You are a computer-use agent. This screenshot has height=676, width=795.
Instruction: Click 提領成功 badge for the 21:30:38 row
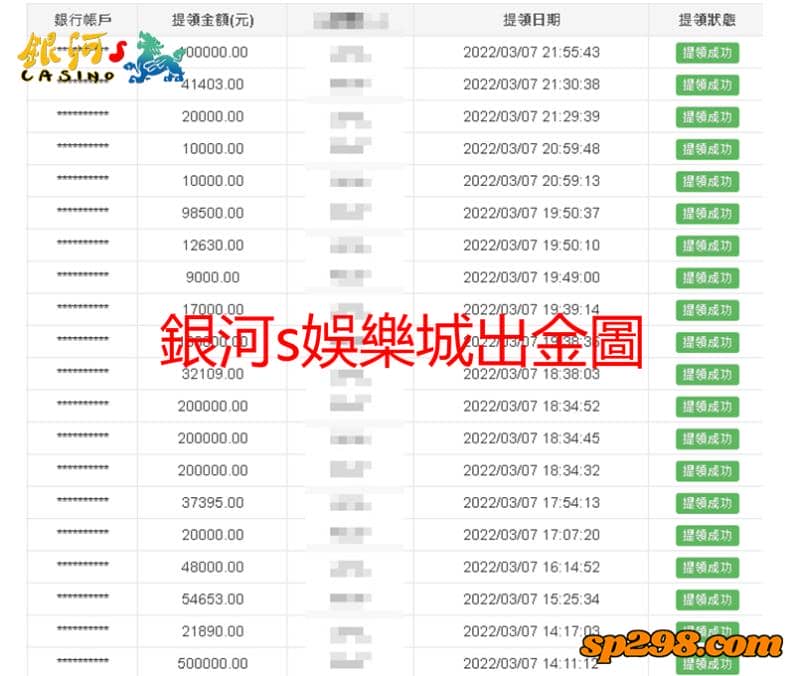(x=707, y=85)
